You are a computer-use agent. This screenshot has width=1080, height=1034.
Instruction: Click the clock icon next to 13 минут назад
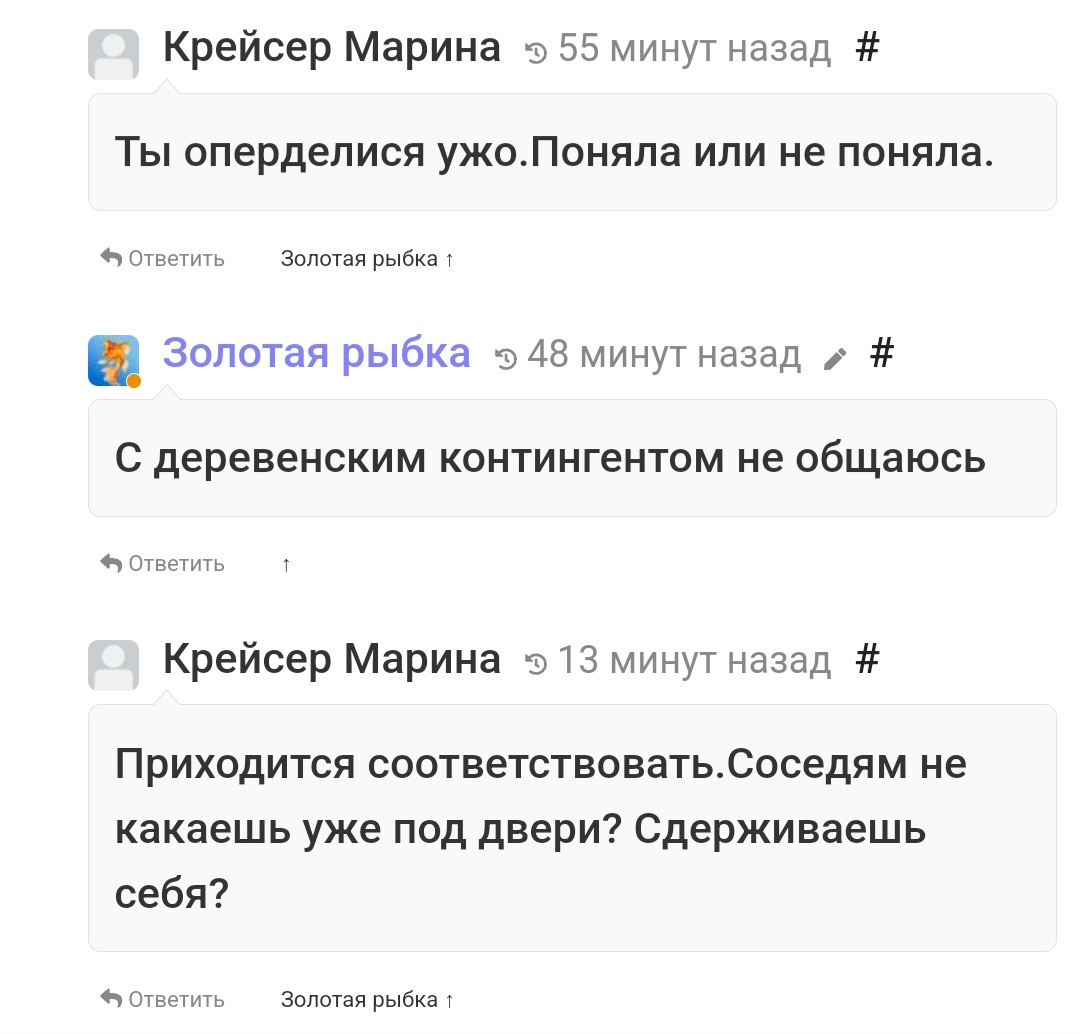(x=536, y=663)
